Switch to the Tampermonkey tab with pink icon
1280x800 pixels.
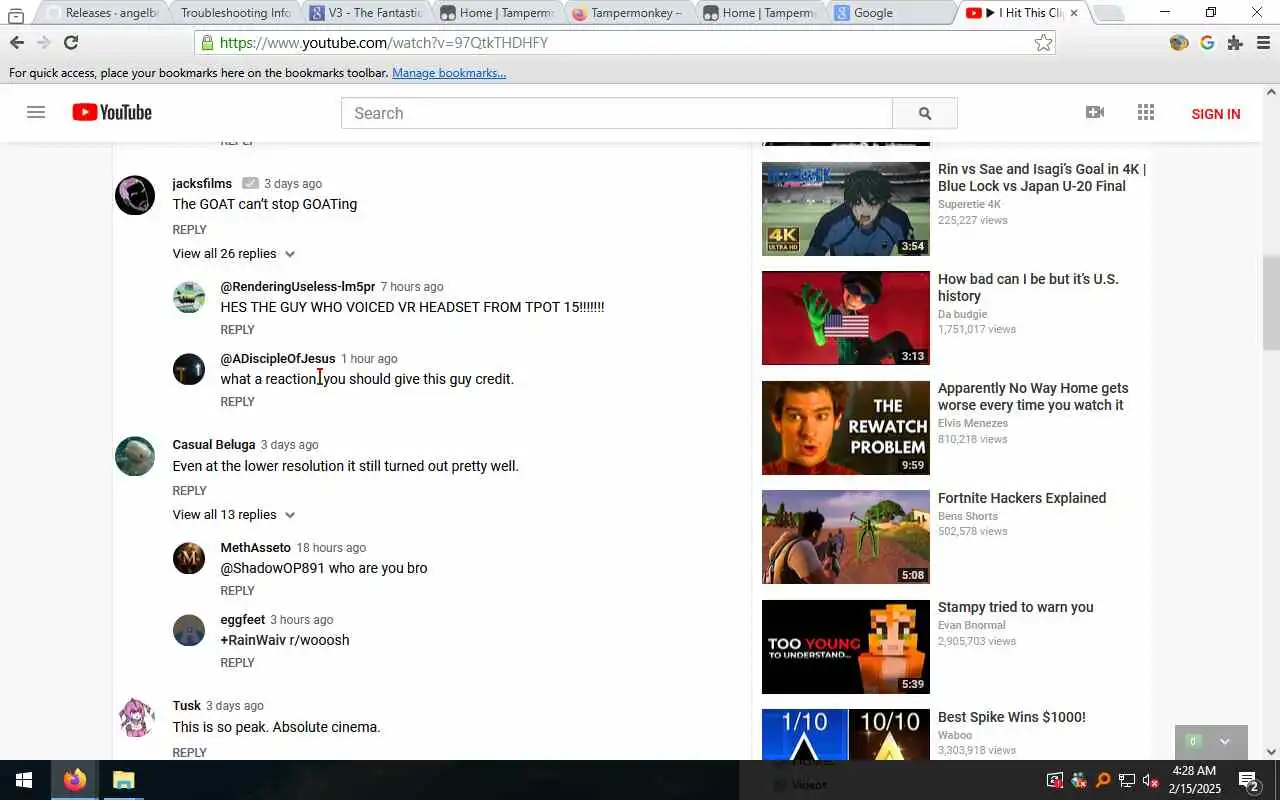tap(627, 13)
